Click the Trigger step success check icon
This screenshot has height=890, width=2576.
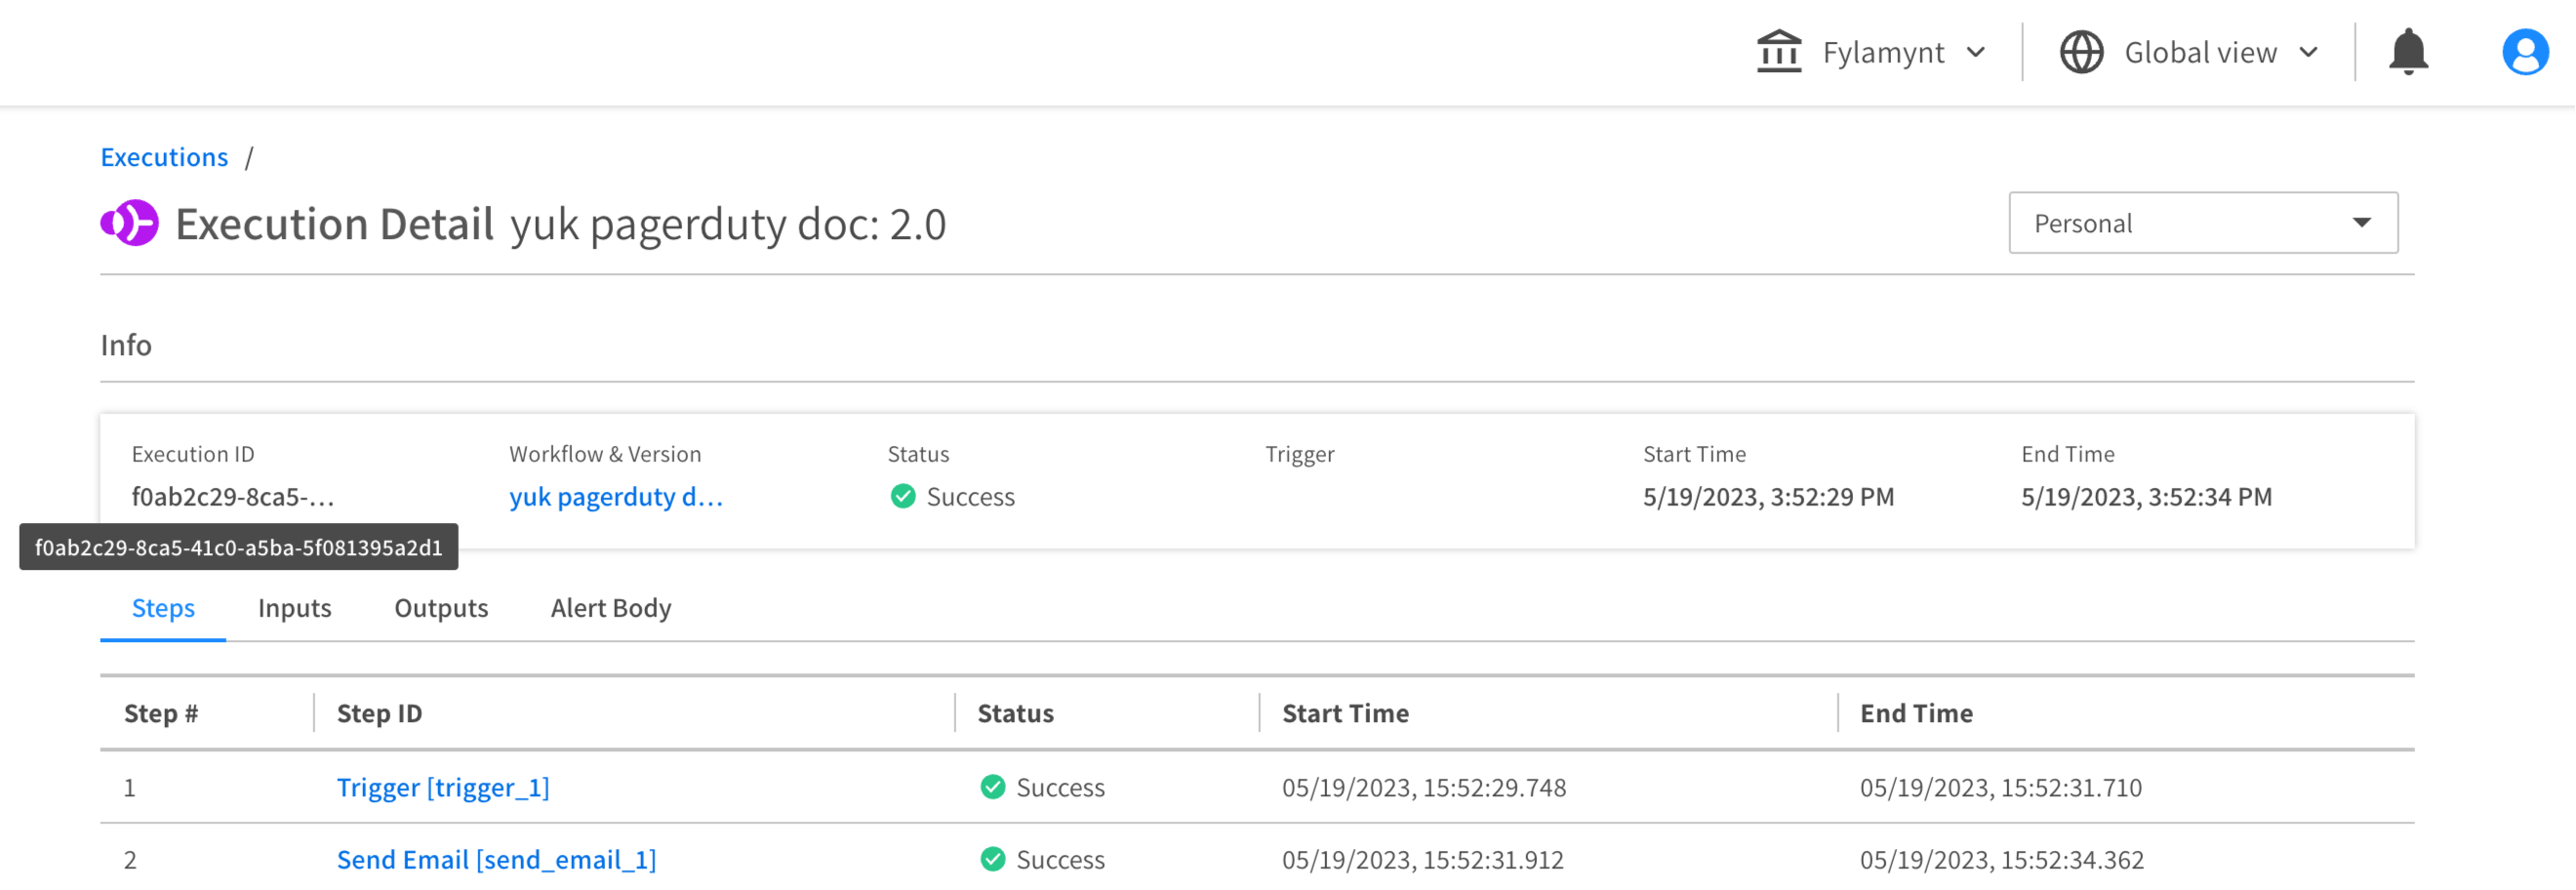coord(992,787)
